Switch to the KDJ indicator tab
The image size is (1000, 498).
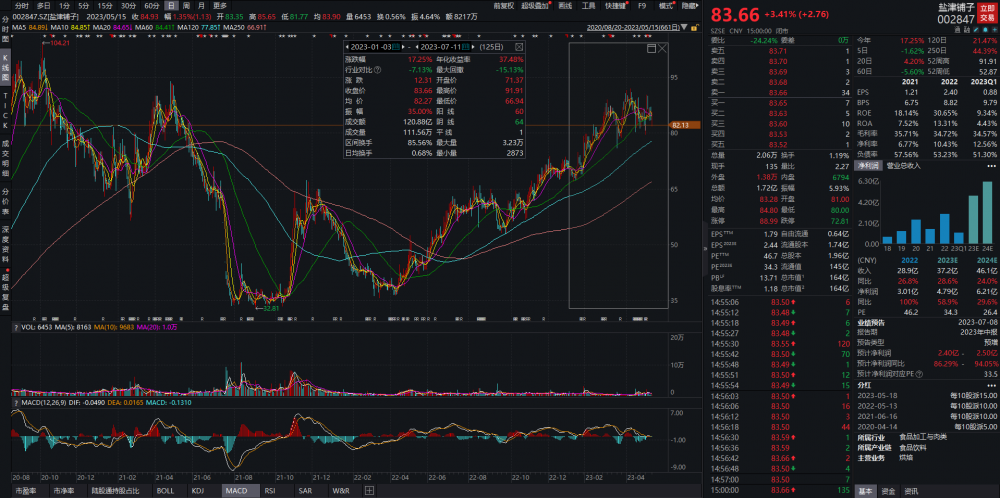pos(198,490)
